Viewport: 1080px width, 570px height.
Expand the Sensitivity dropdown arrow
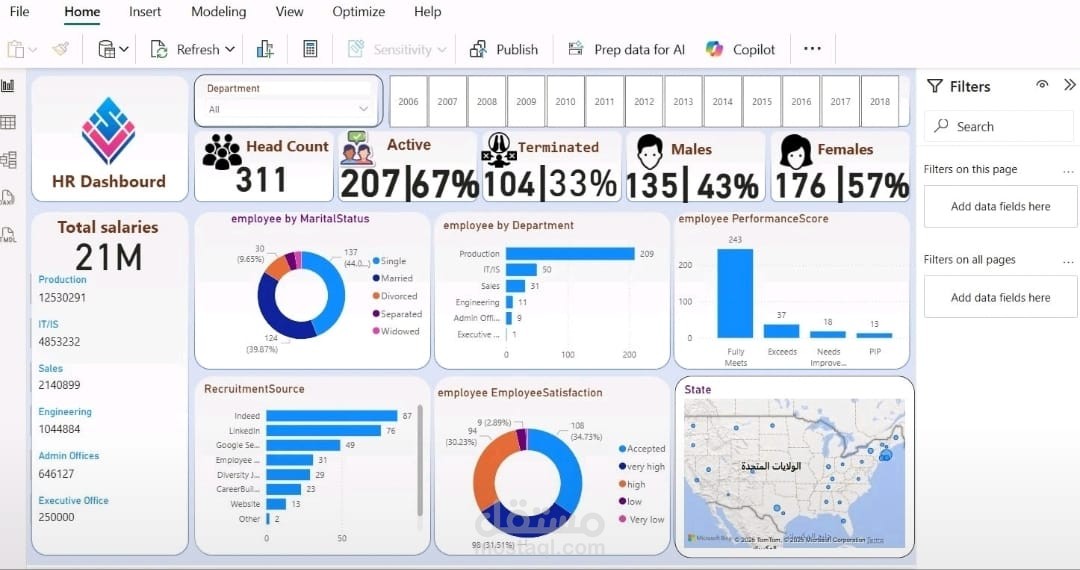pos(442,50)
